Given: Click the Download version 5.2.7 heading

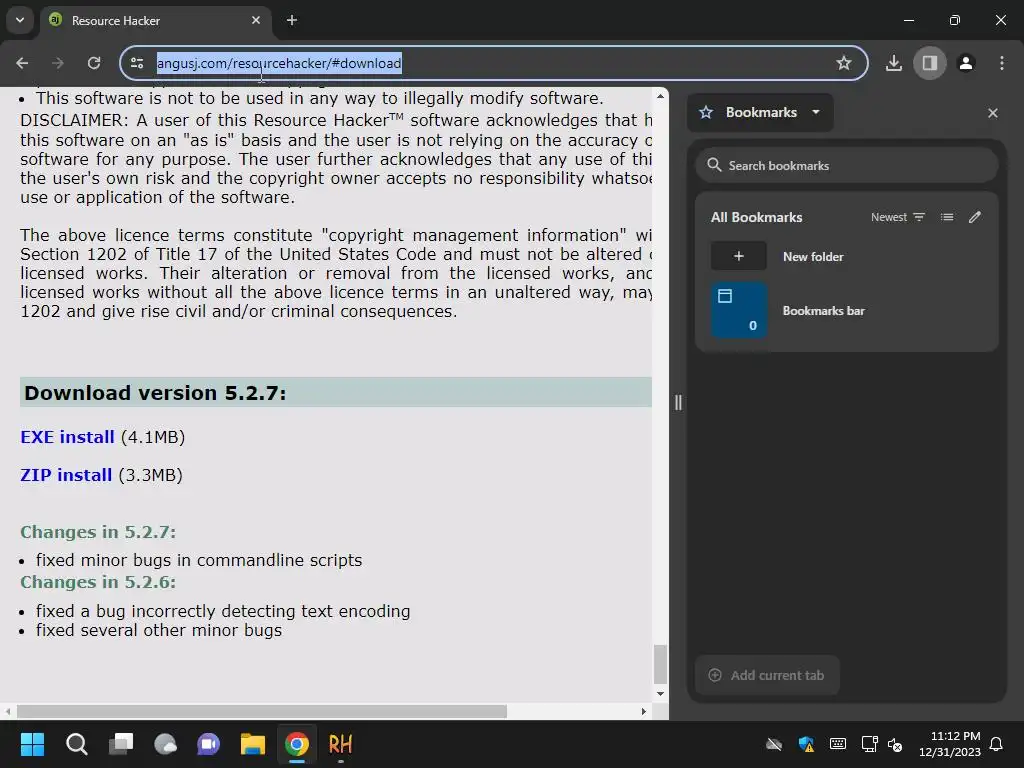Looking at the screenshot, I should coord(155,393).
